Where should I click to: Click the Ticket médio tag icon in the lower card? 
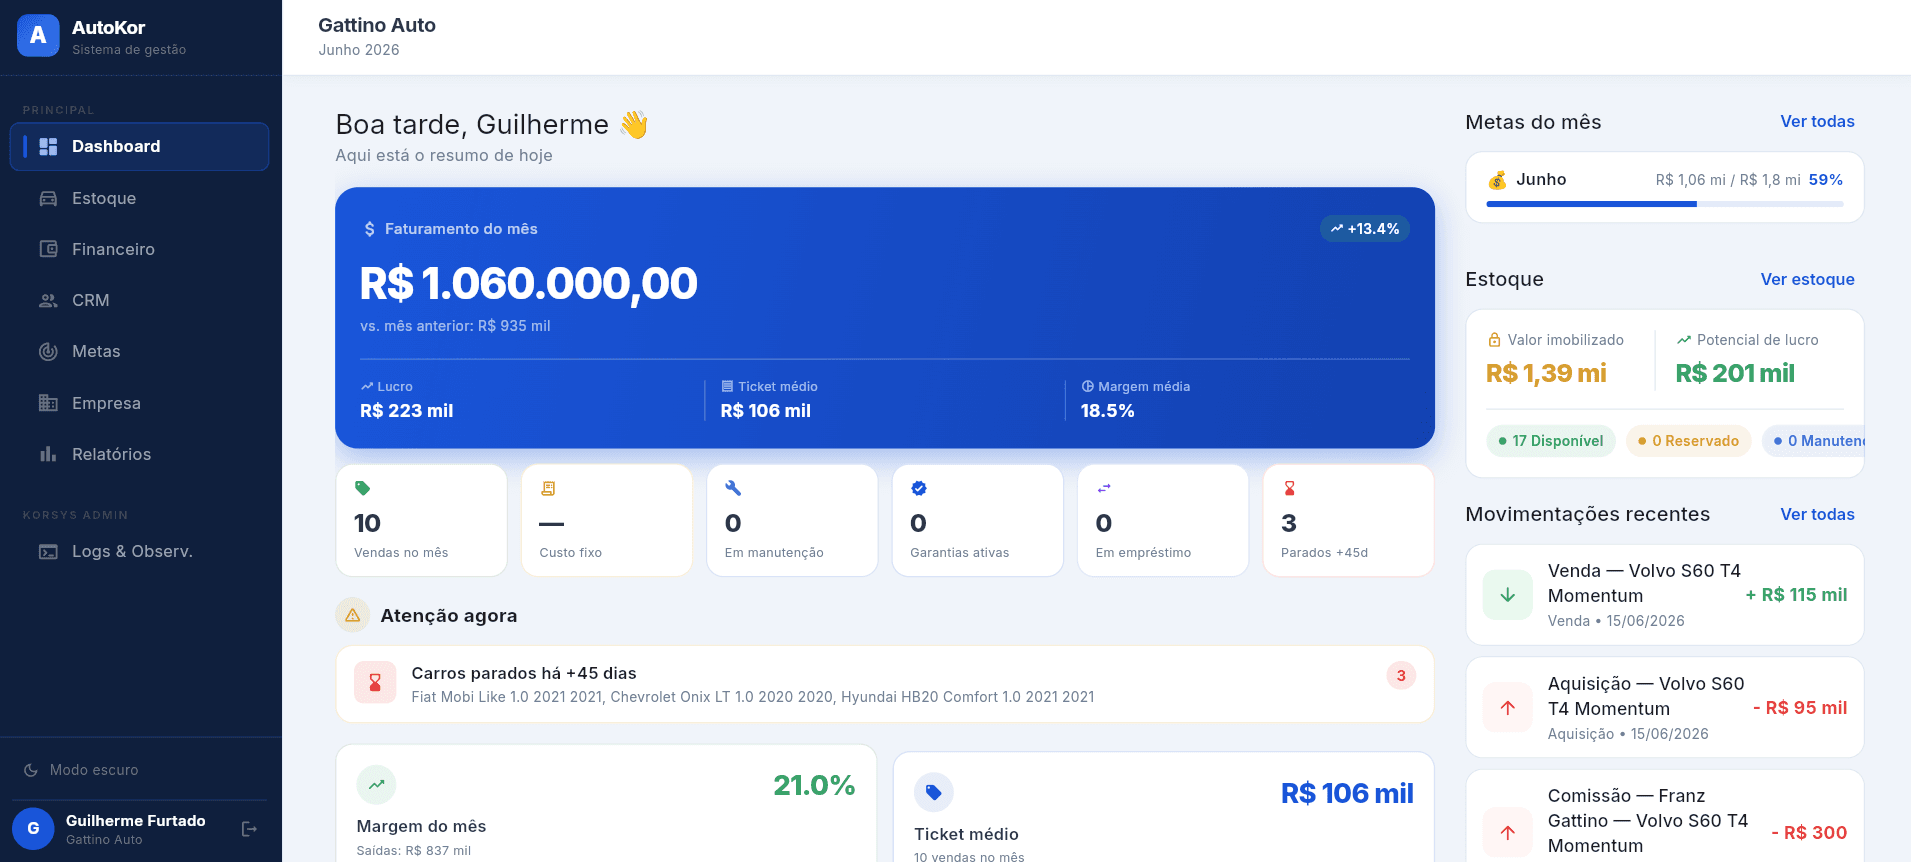[934, 793]
